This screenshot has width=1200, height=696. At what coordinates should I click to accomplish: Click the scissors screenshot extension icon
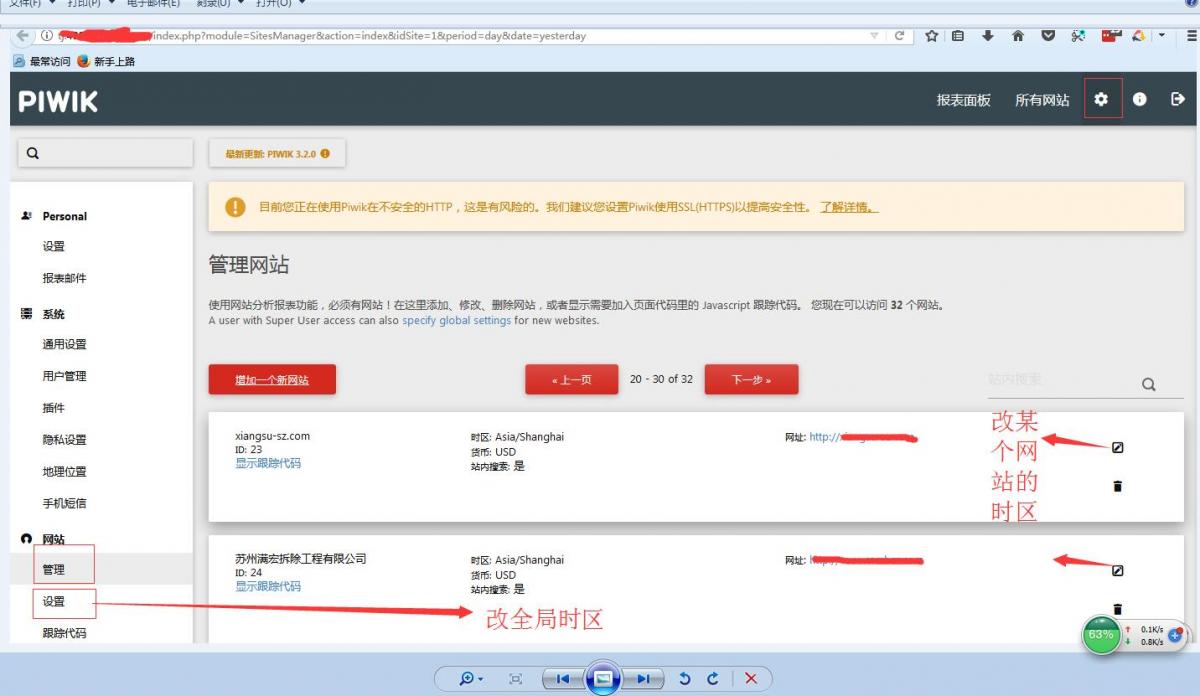click(1078, 36)
